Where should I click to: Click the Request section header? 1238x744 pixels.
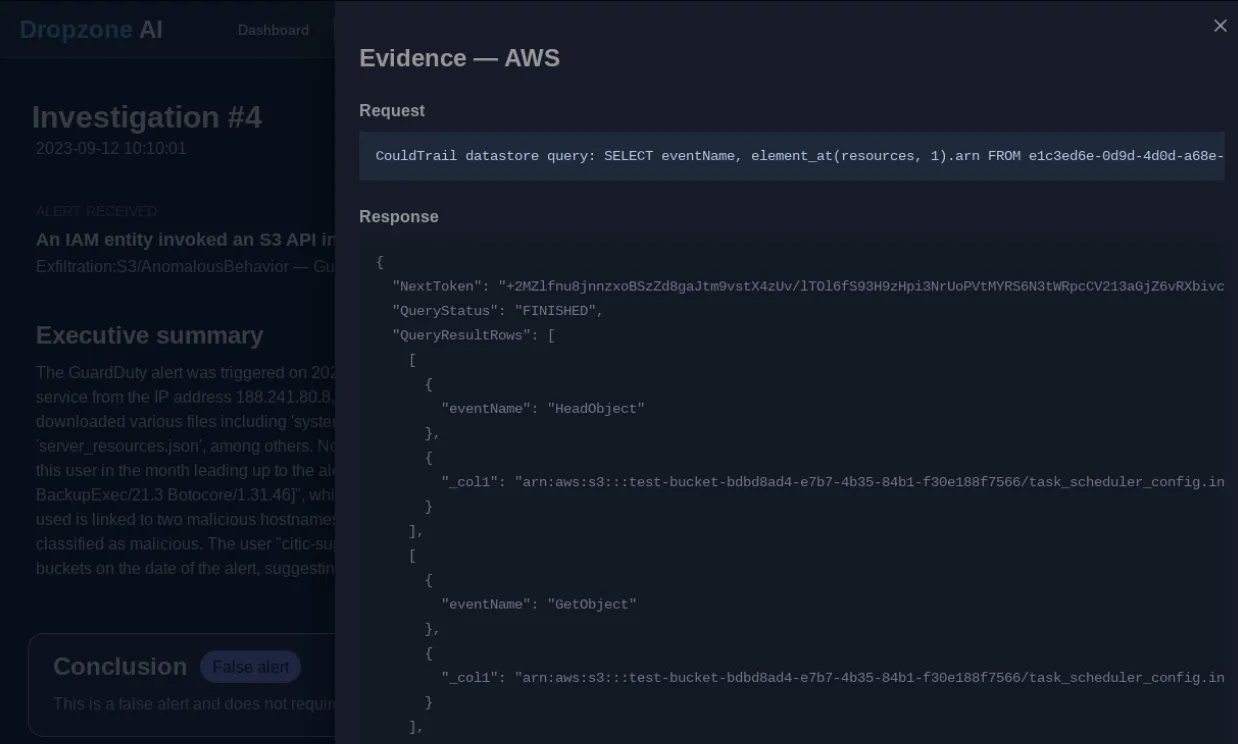392,110
